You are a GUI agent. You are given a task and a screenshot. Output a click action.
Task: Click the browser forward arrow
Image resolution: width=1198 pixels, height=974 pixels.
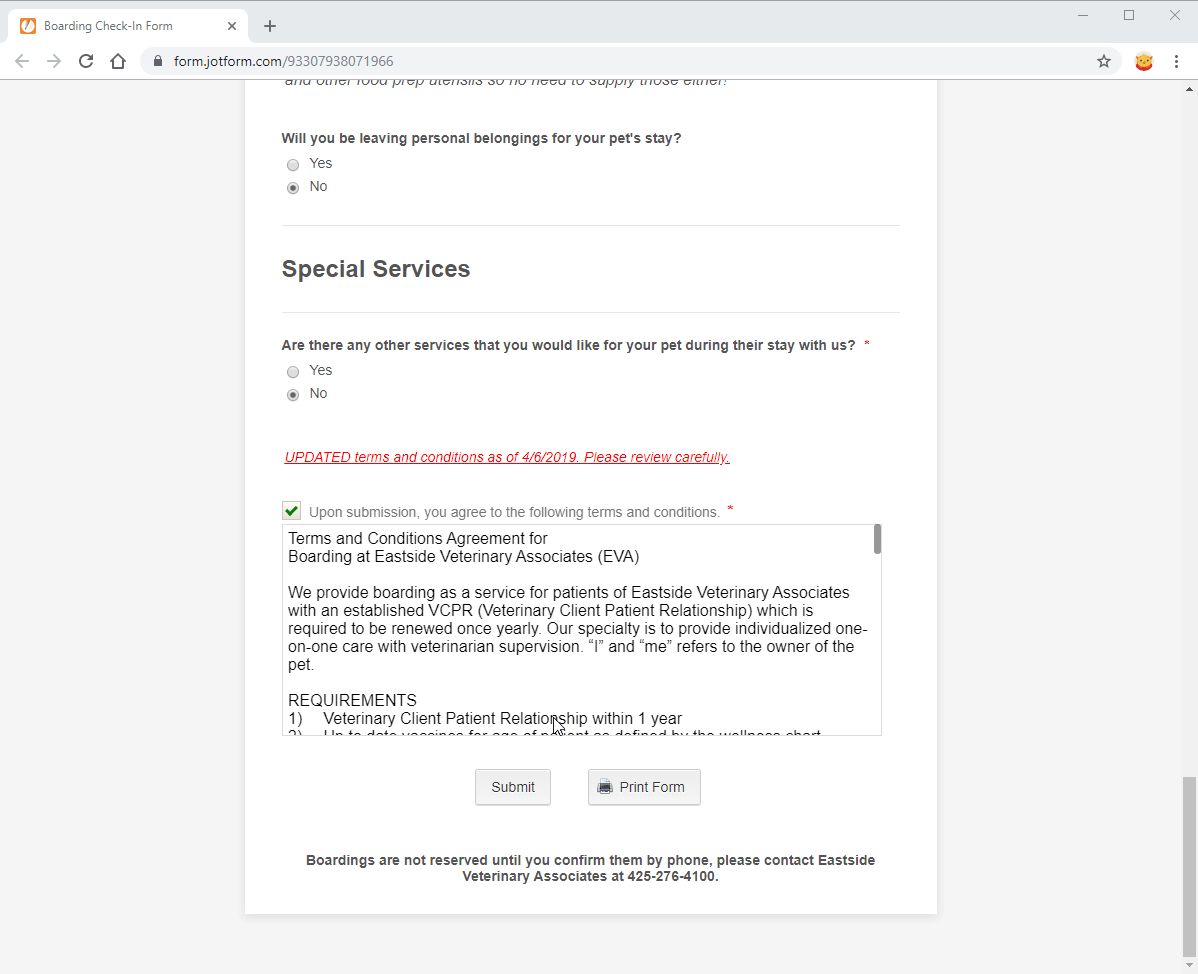pyautogui.click(x=54, y=61)
